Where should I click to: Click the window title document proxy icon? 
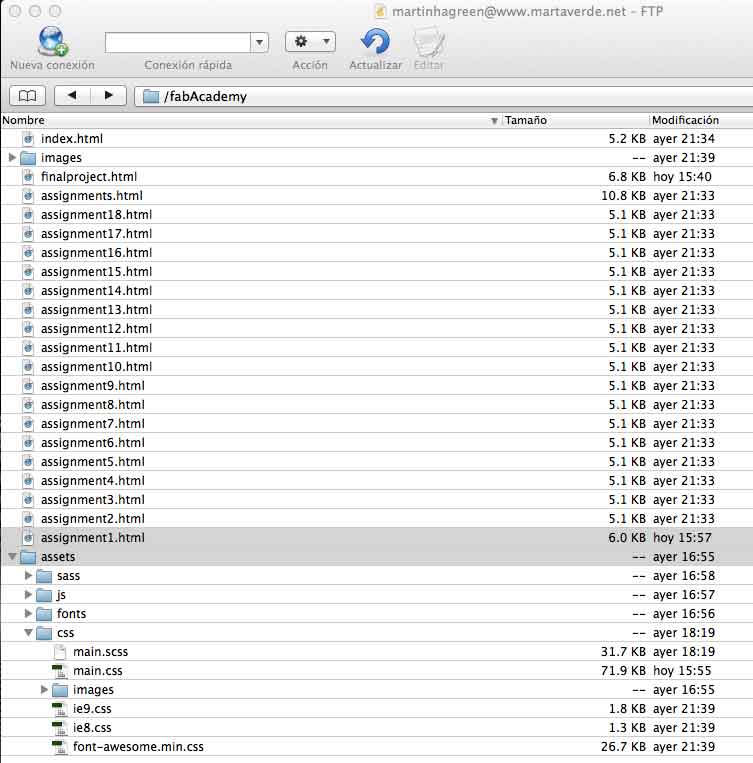(381, 11)
